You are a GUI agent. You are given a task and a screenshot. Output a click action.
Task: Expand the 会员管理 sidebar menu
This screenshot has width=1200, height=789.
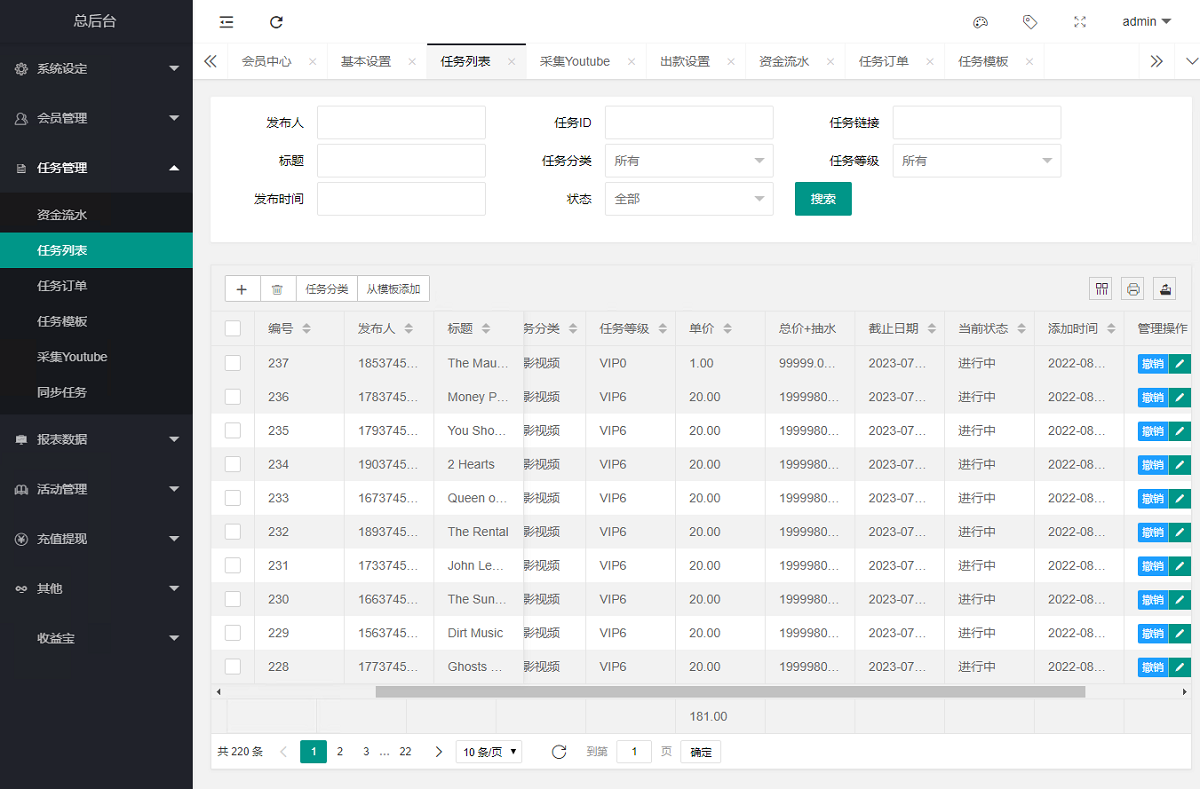[96, 118]
